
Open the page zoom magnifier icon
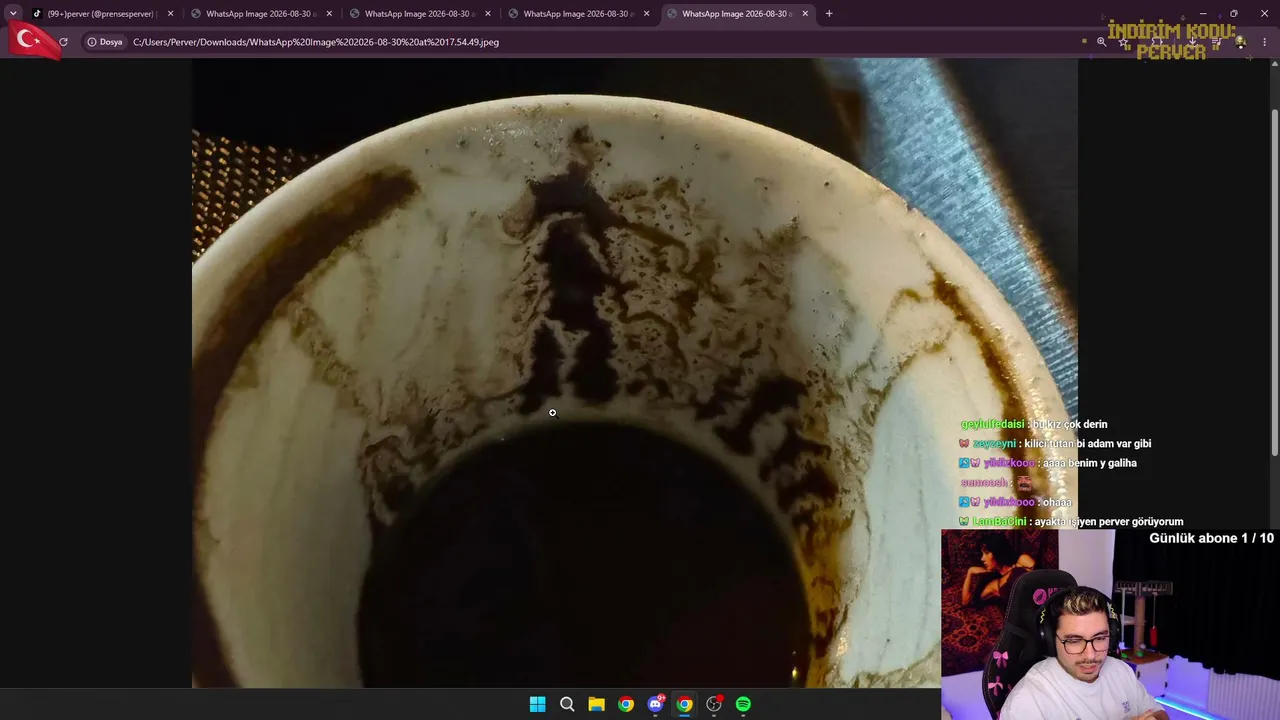click(1101, 42)
